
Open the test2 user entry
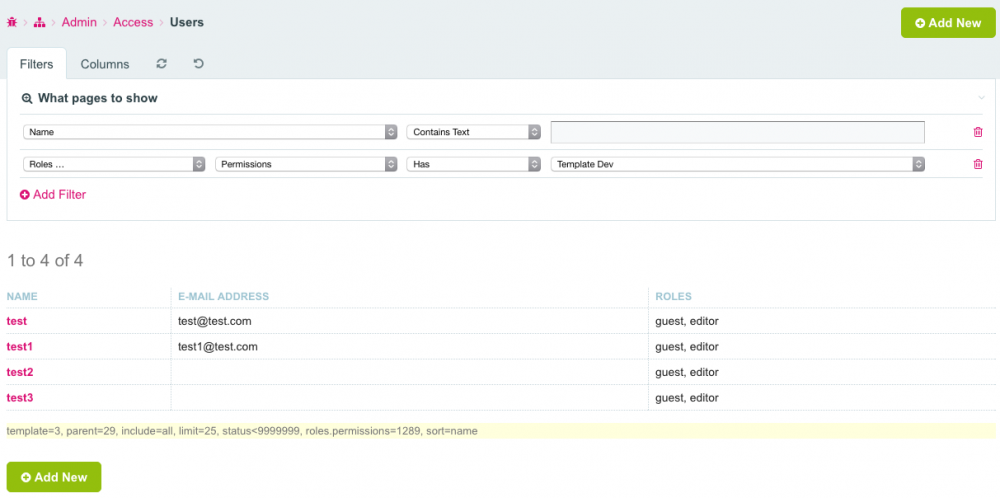coord(20,372)
